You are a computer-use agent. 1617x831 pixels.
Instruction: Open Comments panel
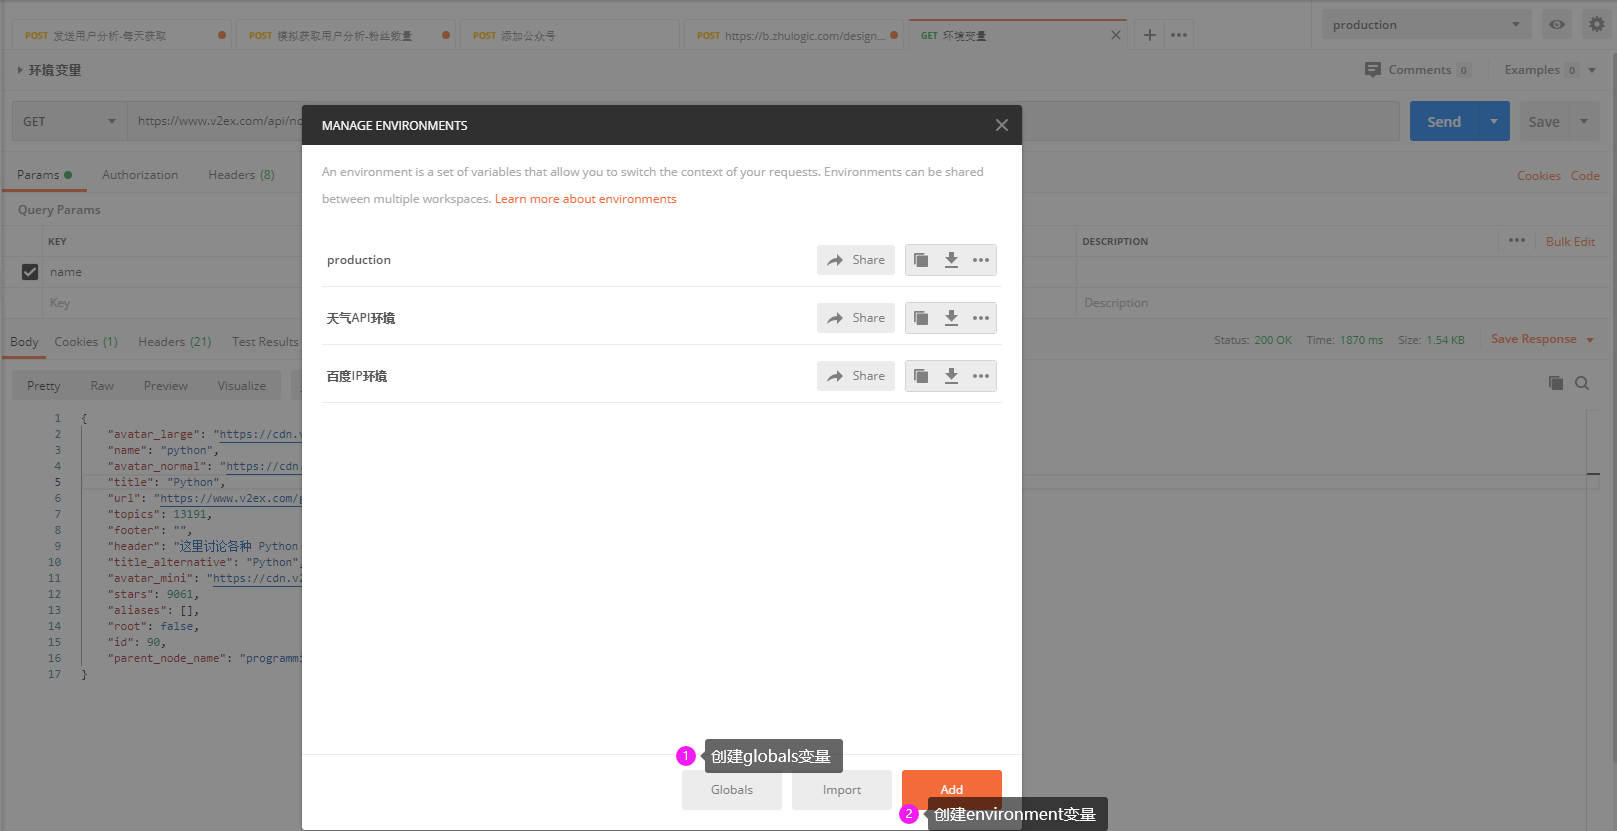1418,70
